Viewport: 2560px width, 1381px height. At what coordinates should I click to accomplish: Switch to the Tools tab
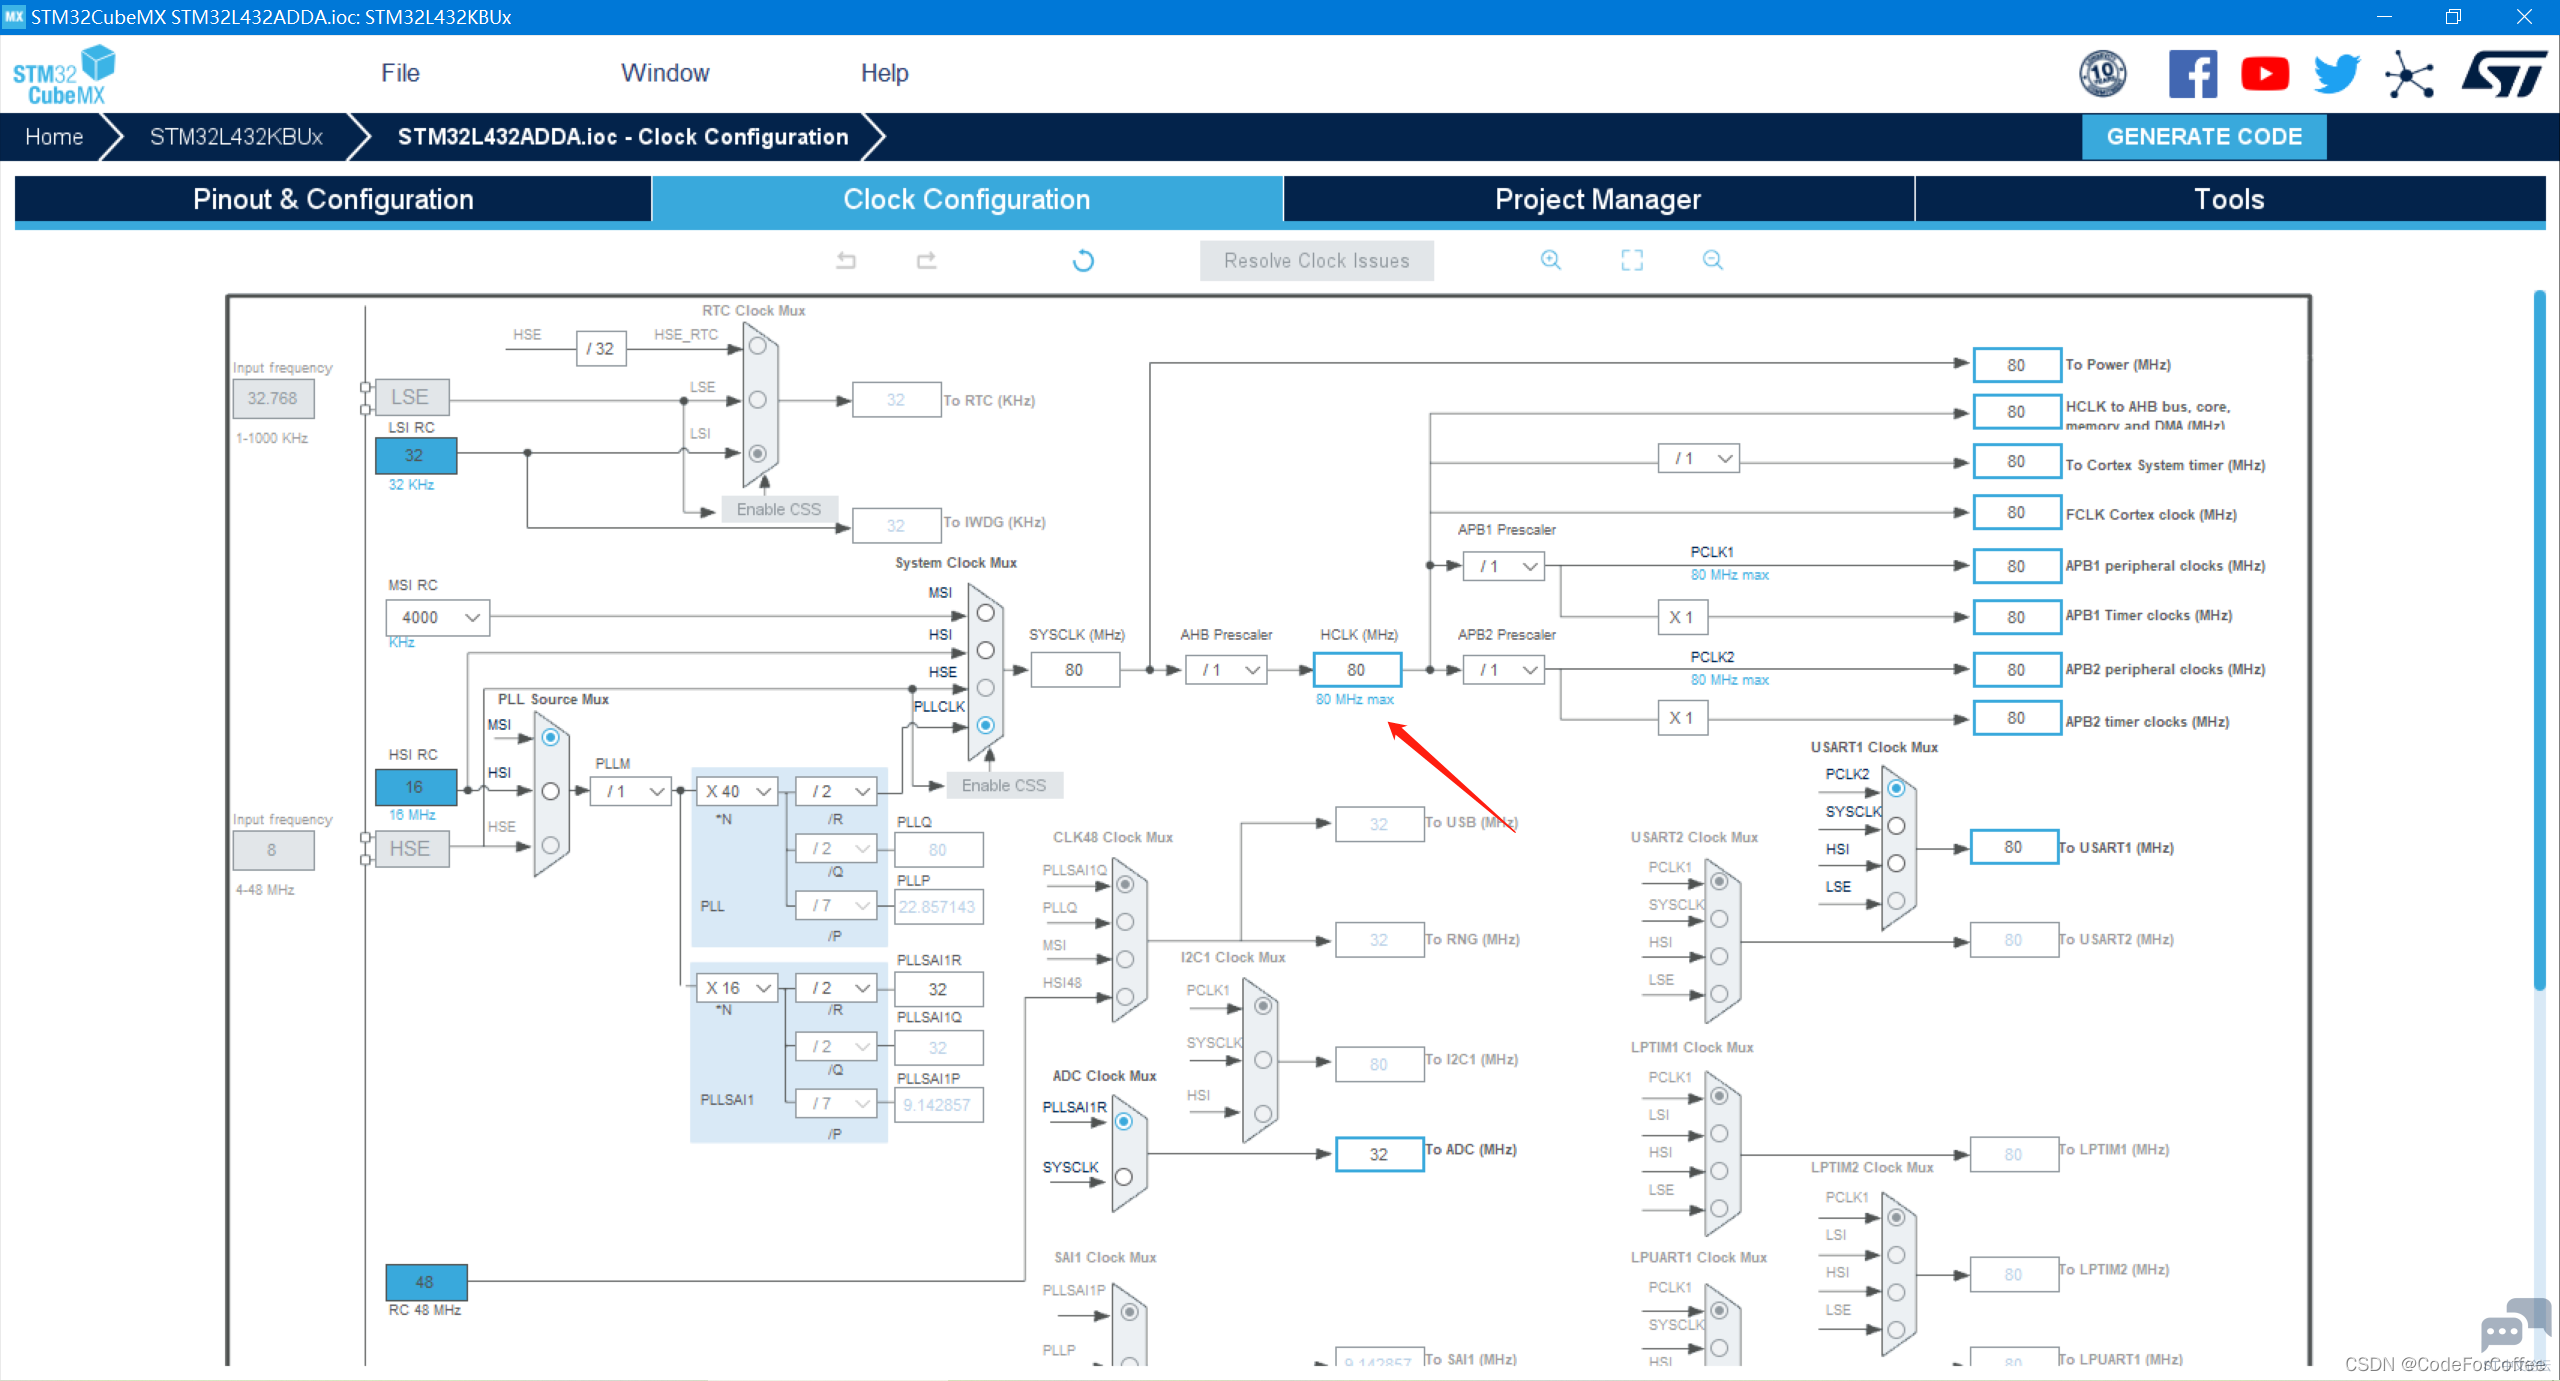[x=2230, y=199]
